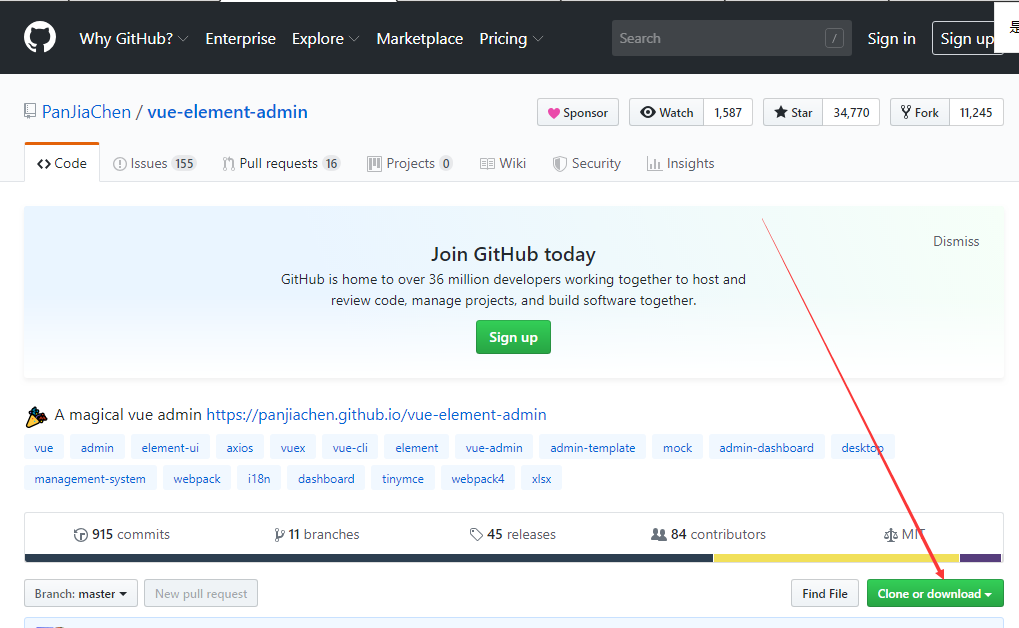
Task: View the 11,245 forks count
Action: [976, 112]
